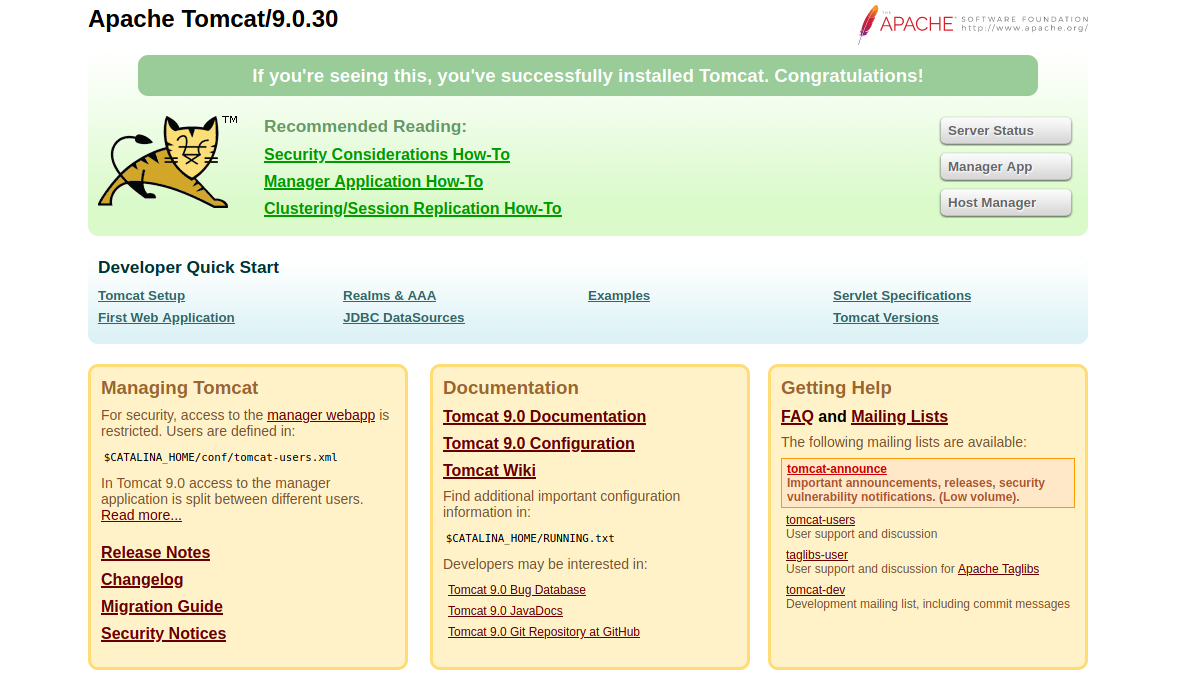The height and width of the screenshot is (685, 1190).
Task: Open taglibs-user mailing list
Action: 817,555
